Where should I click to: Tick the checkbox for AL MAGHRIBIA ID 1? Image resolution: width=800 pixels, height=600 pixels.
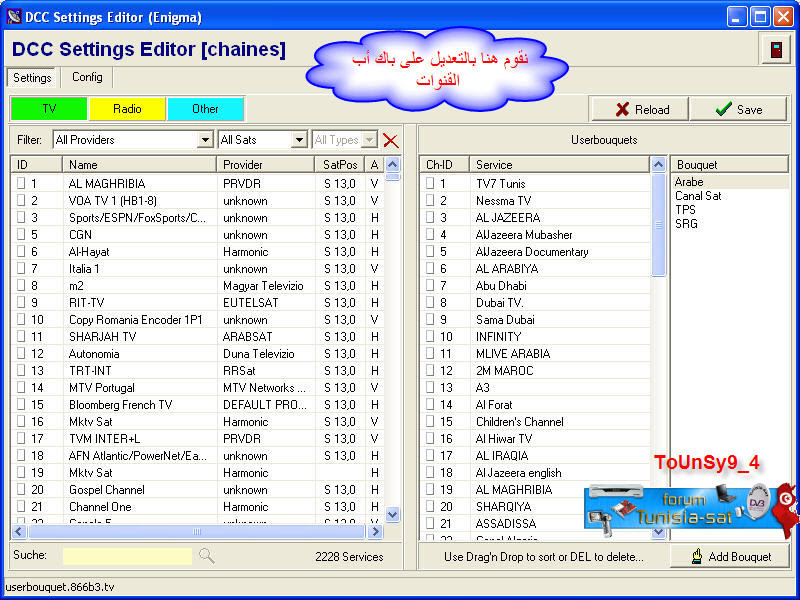(x=21, y=183)
